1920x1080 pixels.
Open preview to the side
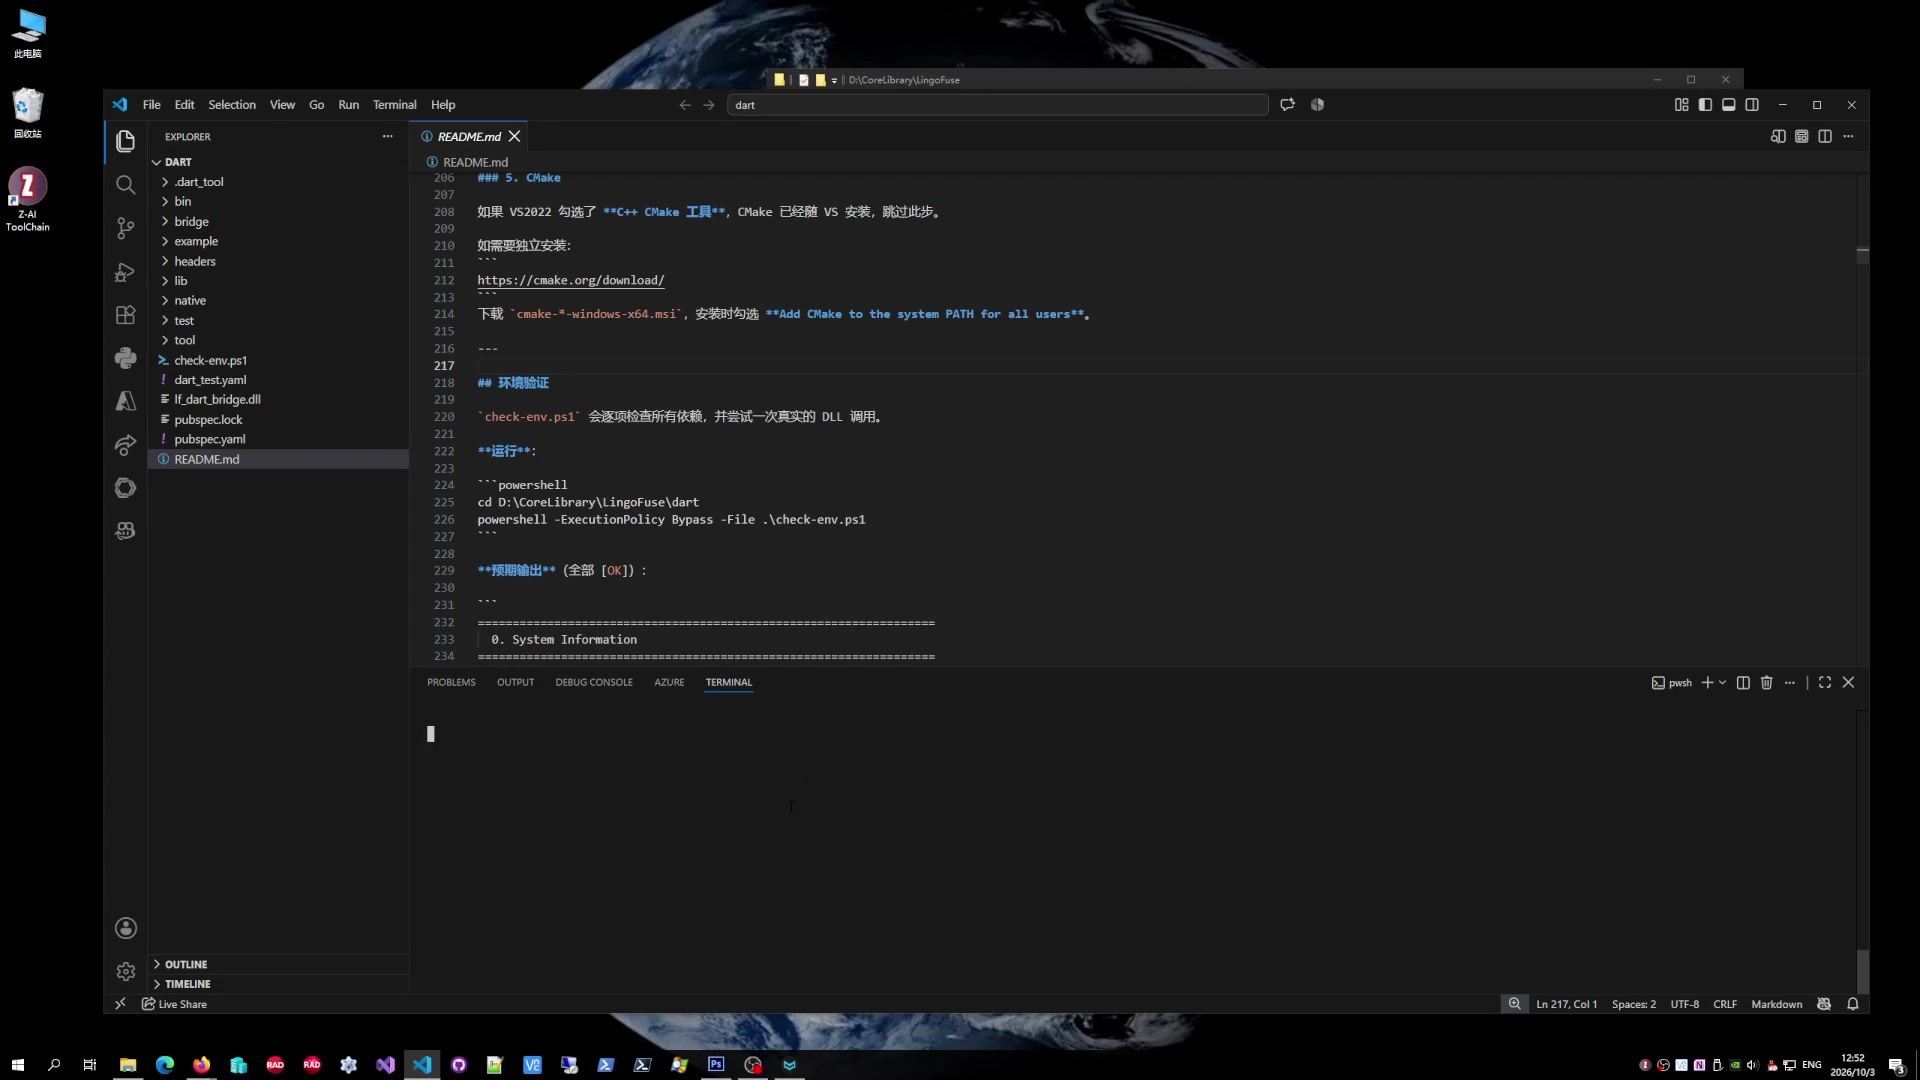pos(1778,136)
